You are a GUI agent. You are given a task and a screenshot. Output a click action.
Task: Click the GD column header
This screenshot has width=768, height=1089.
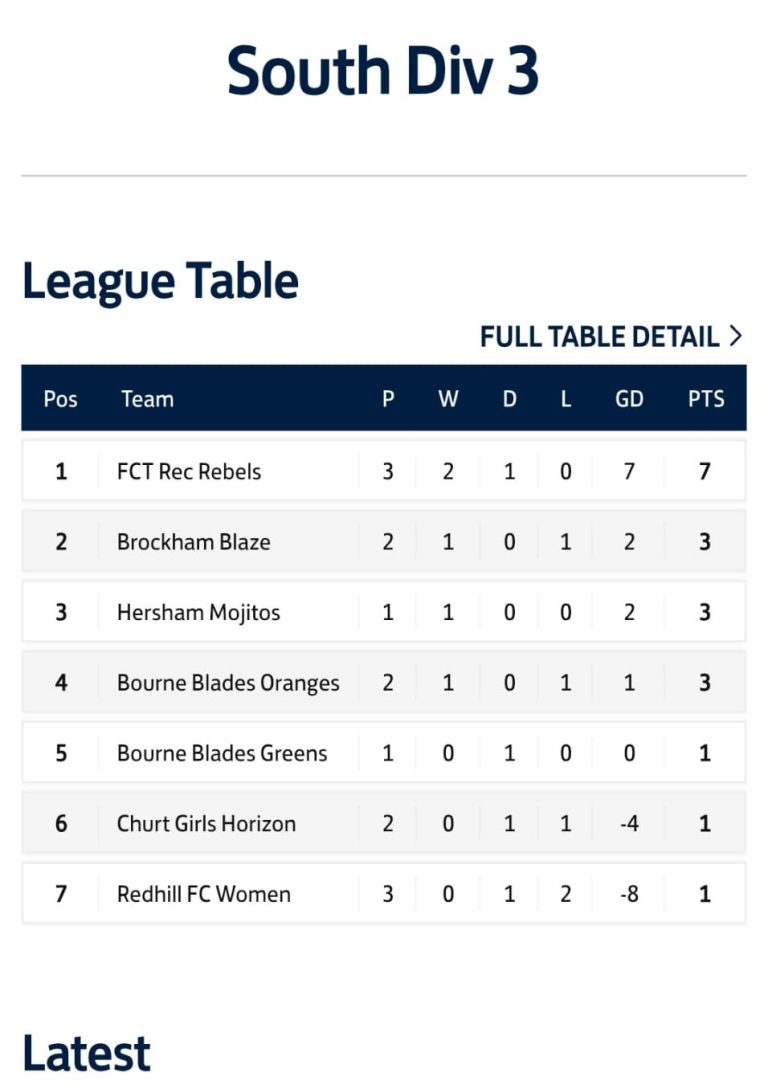click(x=629, y=399)
